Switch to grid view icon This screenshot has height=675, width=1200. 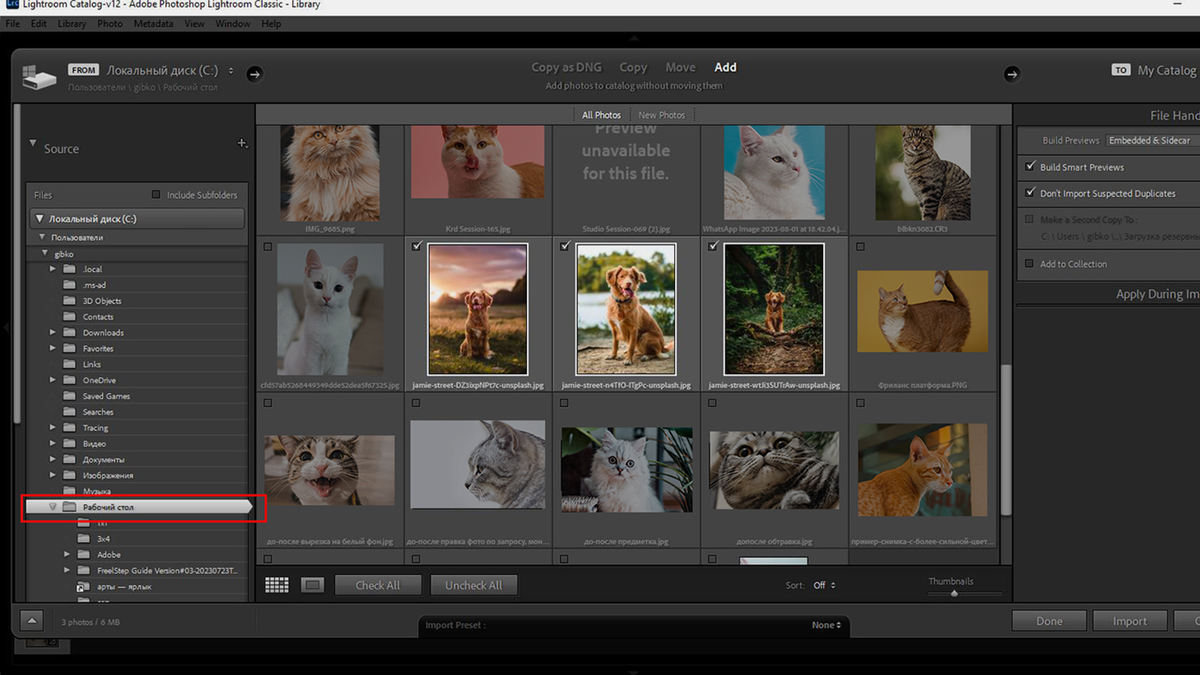277,585
